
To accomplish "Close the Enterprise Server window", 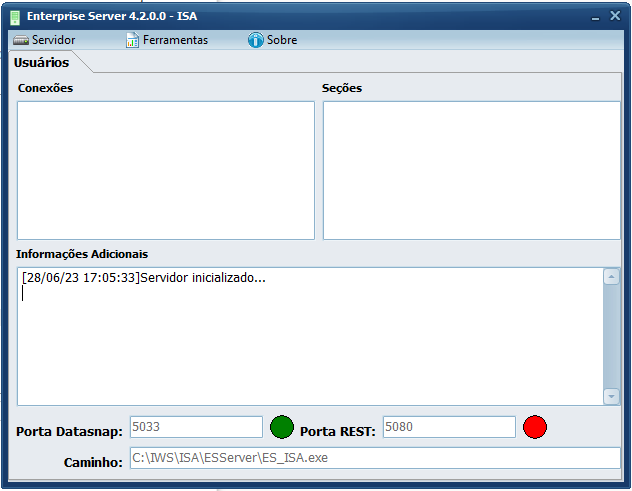I will (x=615, y=16).
